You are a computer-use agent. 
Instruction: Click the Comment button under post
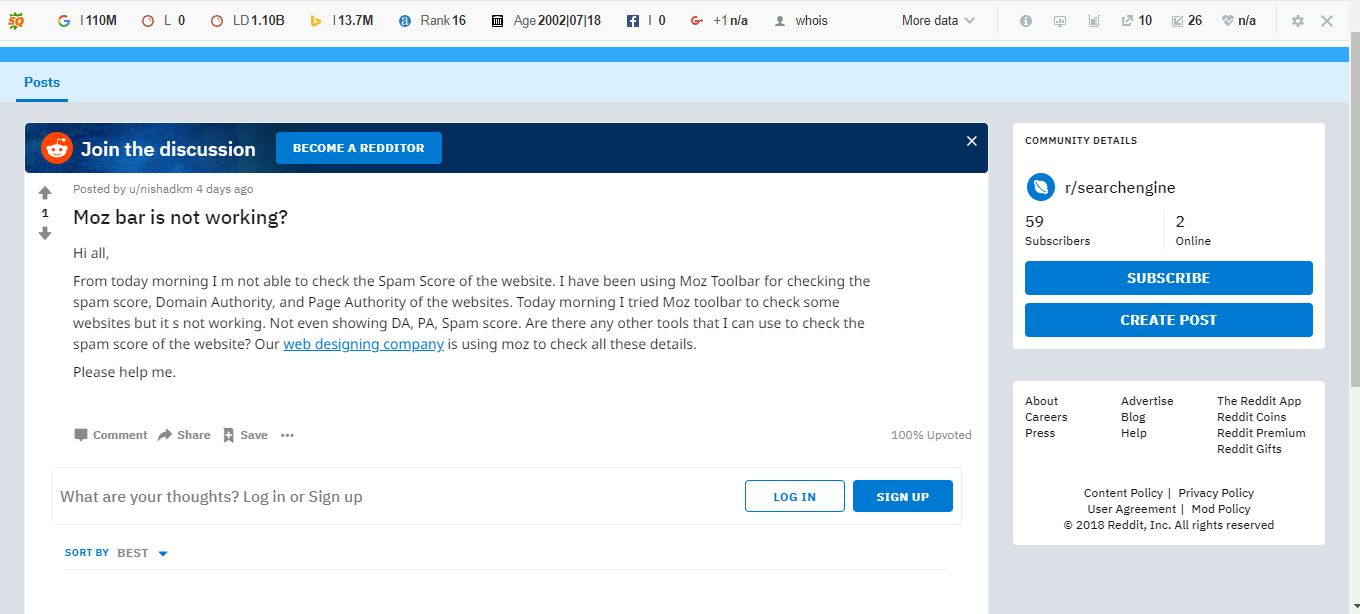[x=110, y=435]
